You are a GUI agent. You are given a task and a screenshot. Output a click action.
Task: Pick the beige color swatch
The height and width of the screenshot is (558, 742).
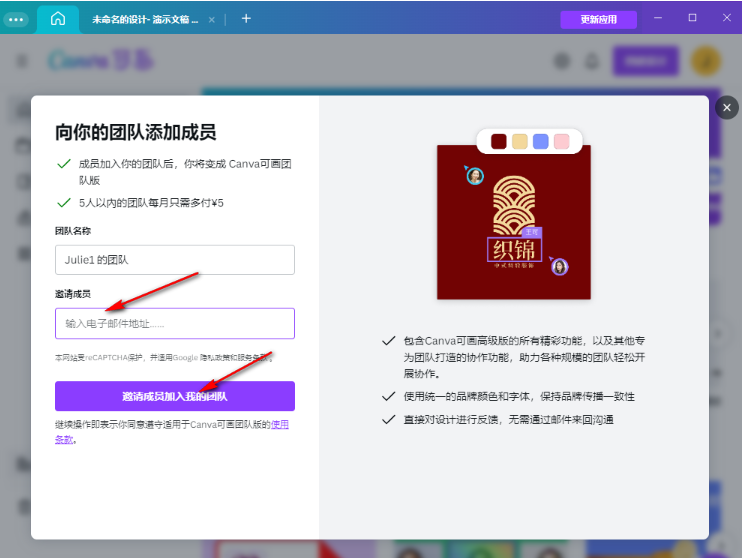(x=520, y=142)
